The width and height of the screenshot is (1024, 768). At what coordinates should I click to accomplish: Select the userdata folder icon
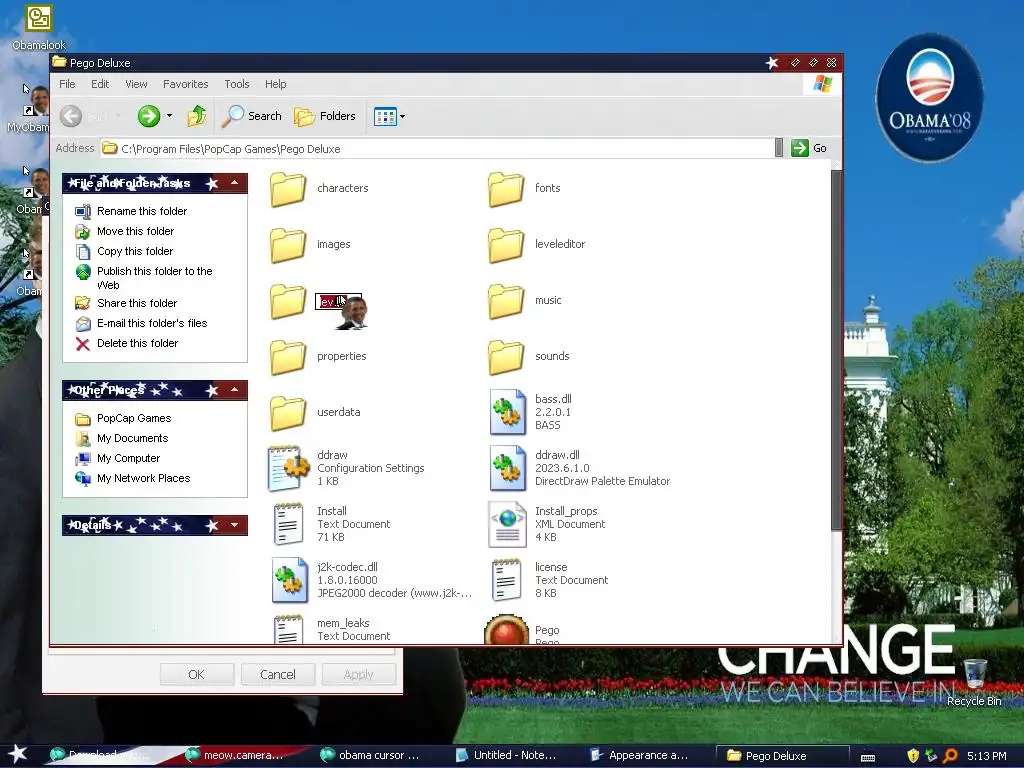(x=288, y=413)
